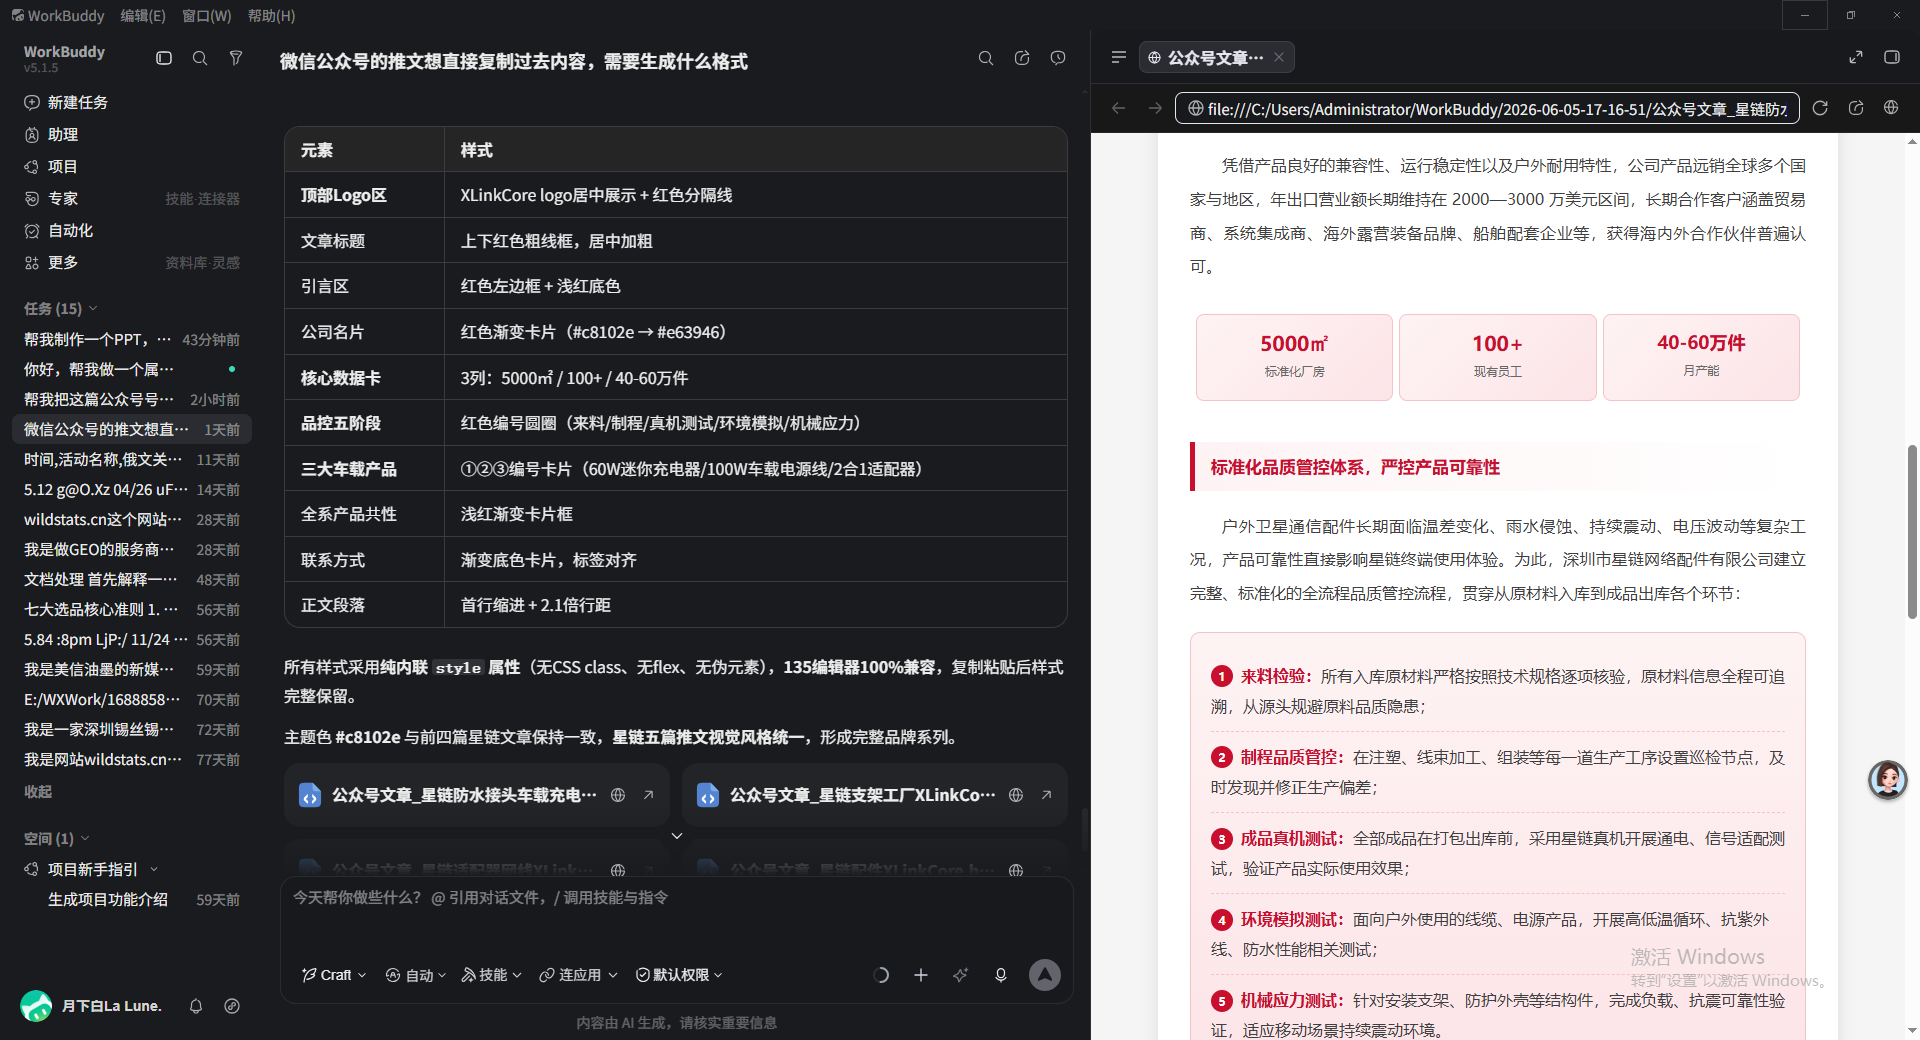Open the 窗口(W) menu
This screenshot has width=1920, height=1040.
pos(207,16)
